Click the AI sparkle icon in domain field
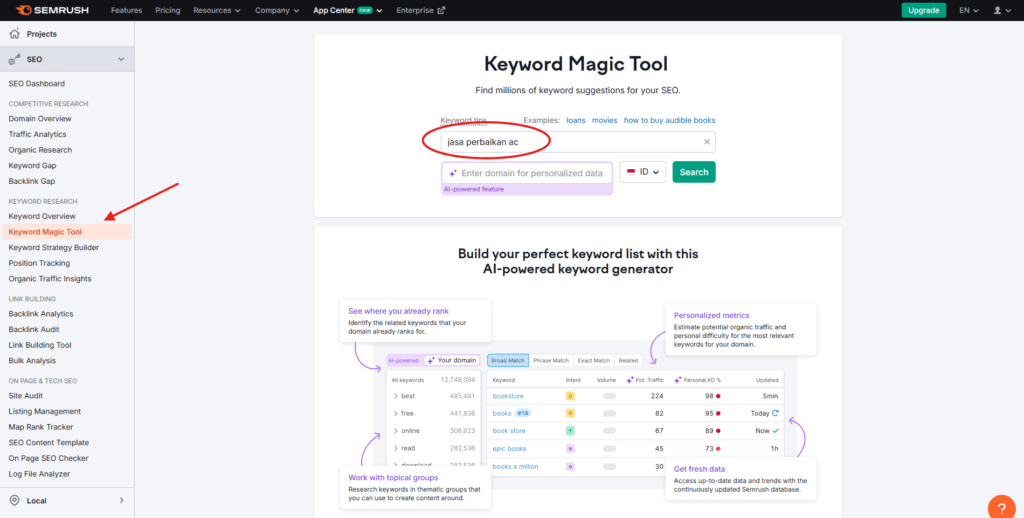The image size is (1024, 518). point(453,173)
